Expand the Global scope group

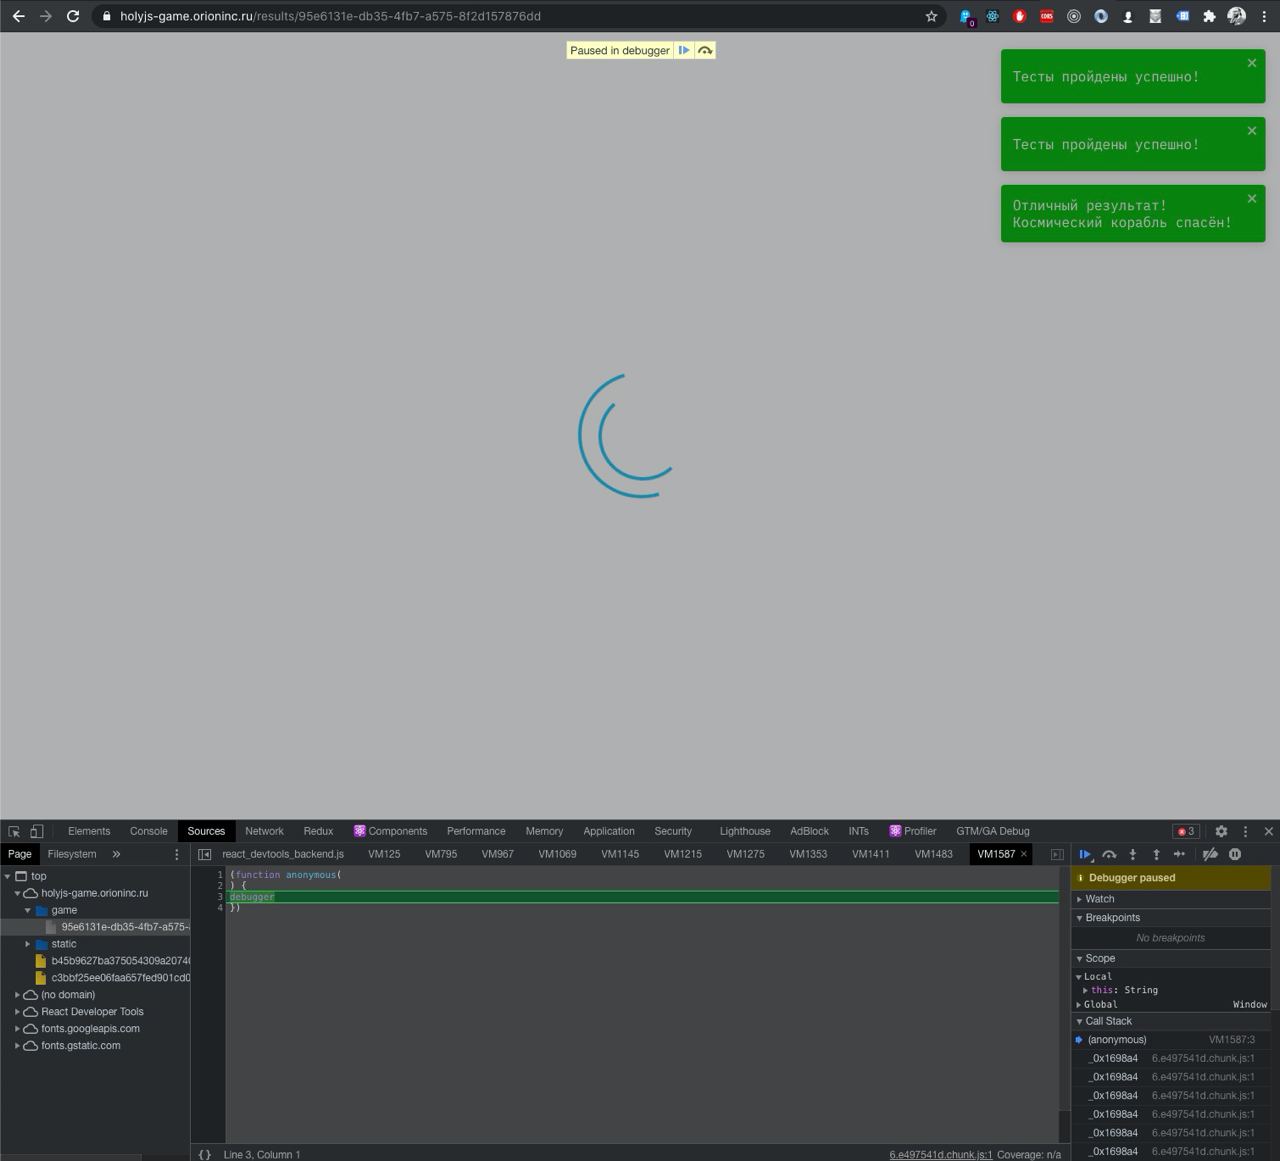pyautogui.click(x=1079, y=1004)
